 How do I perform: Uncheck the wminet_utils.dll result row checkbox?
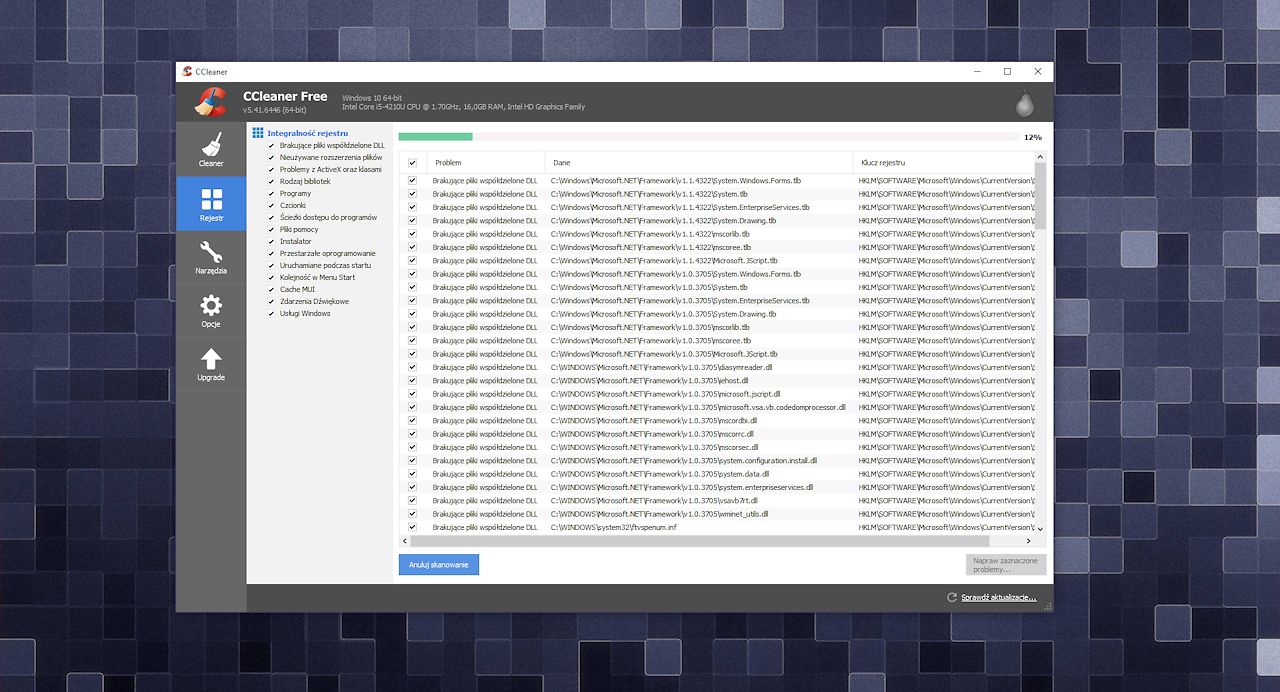point(412,514)
